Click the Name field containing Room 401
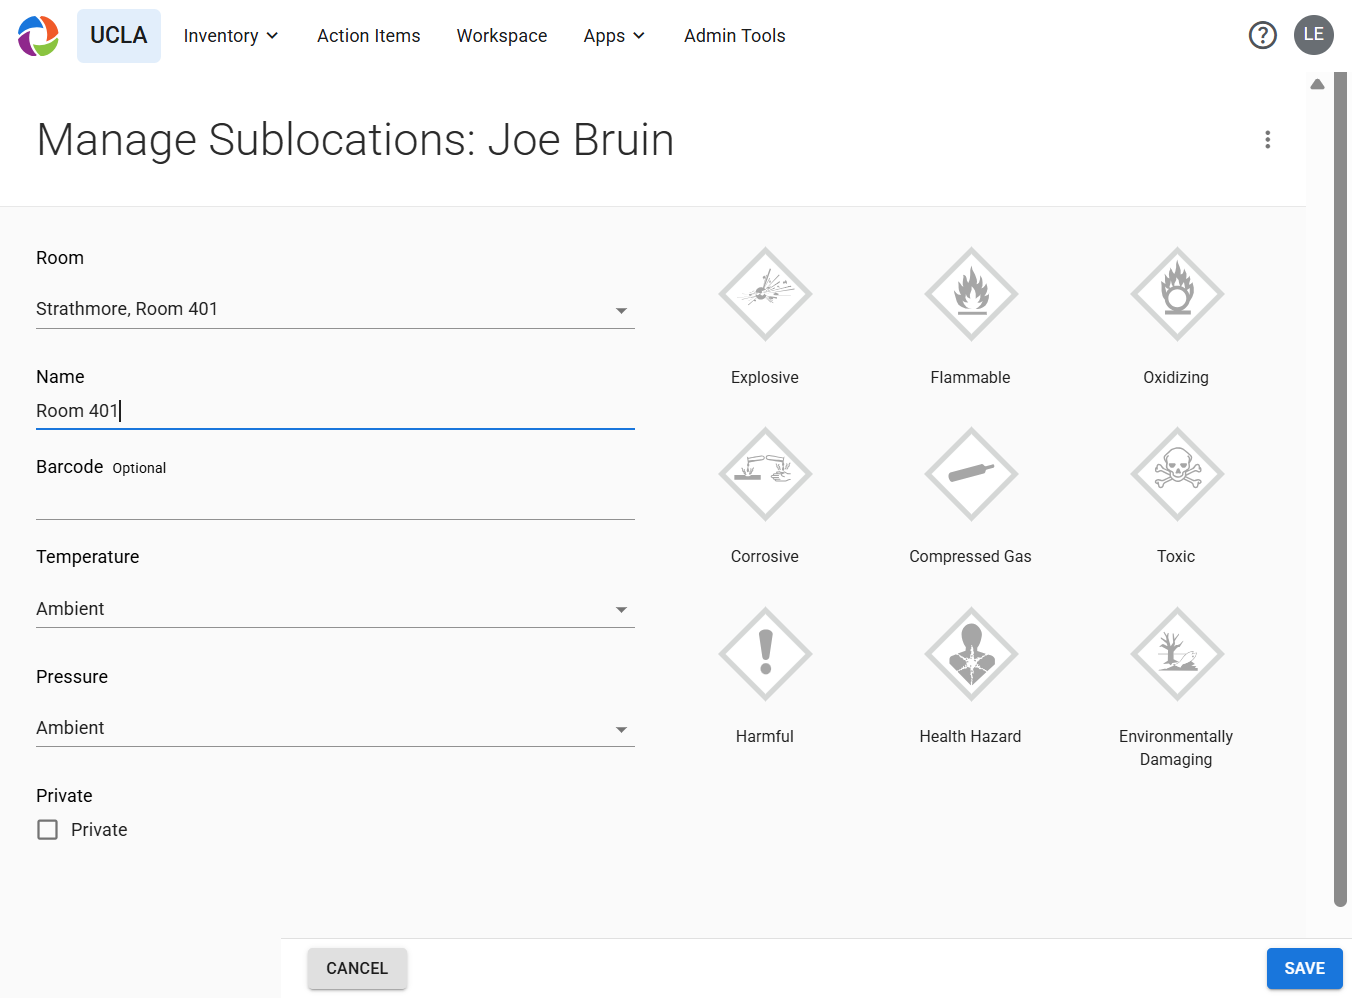The height and width of the screenshot is (998, 1352). pyautogui.click(x=335, y=411)
